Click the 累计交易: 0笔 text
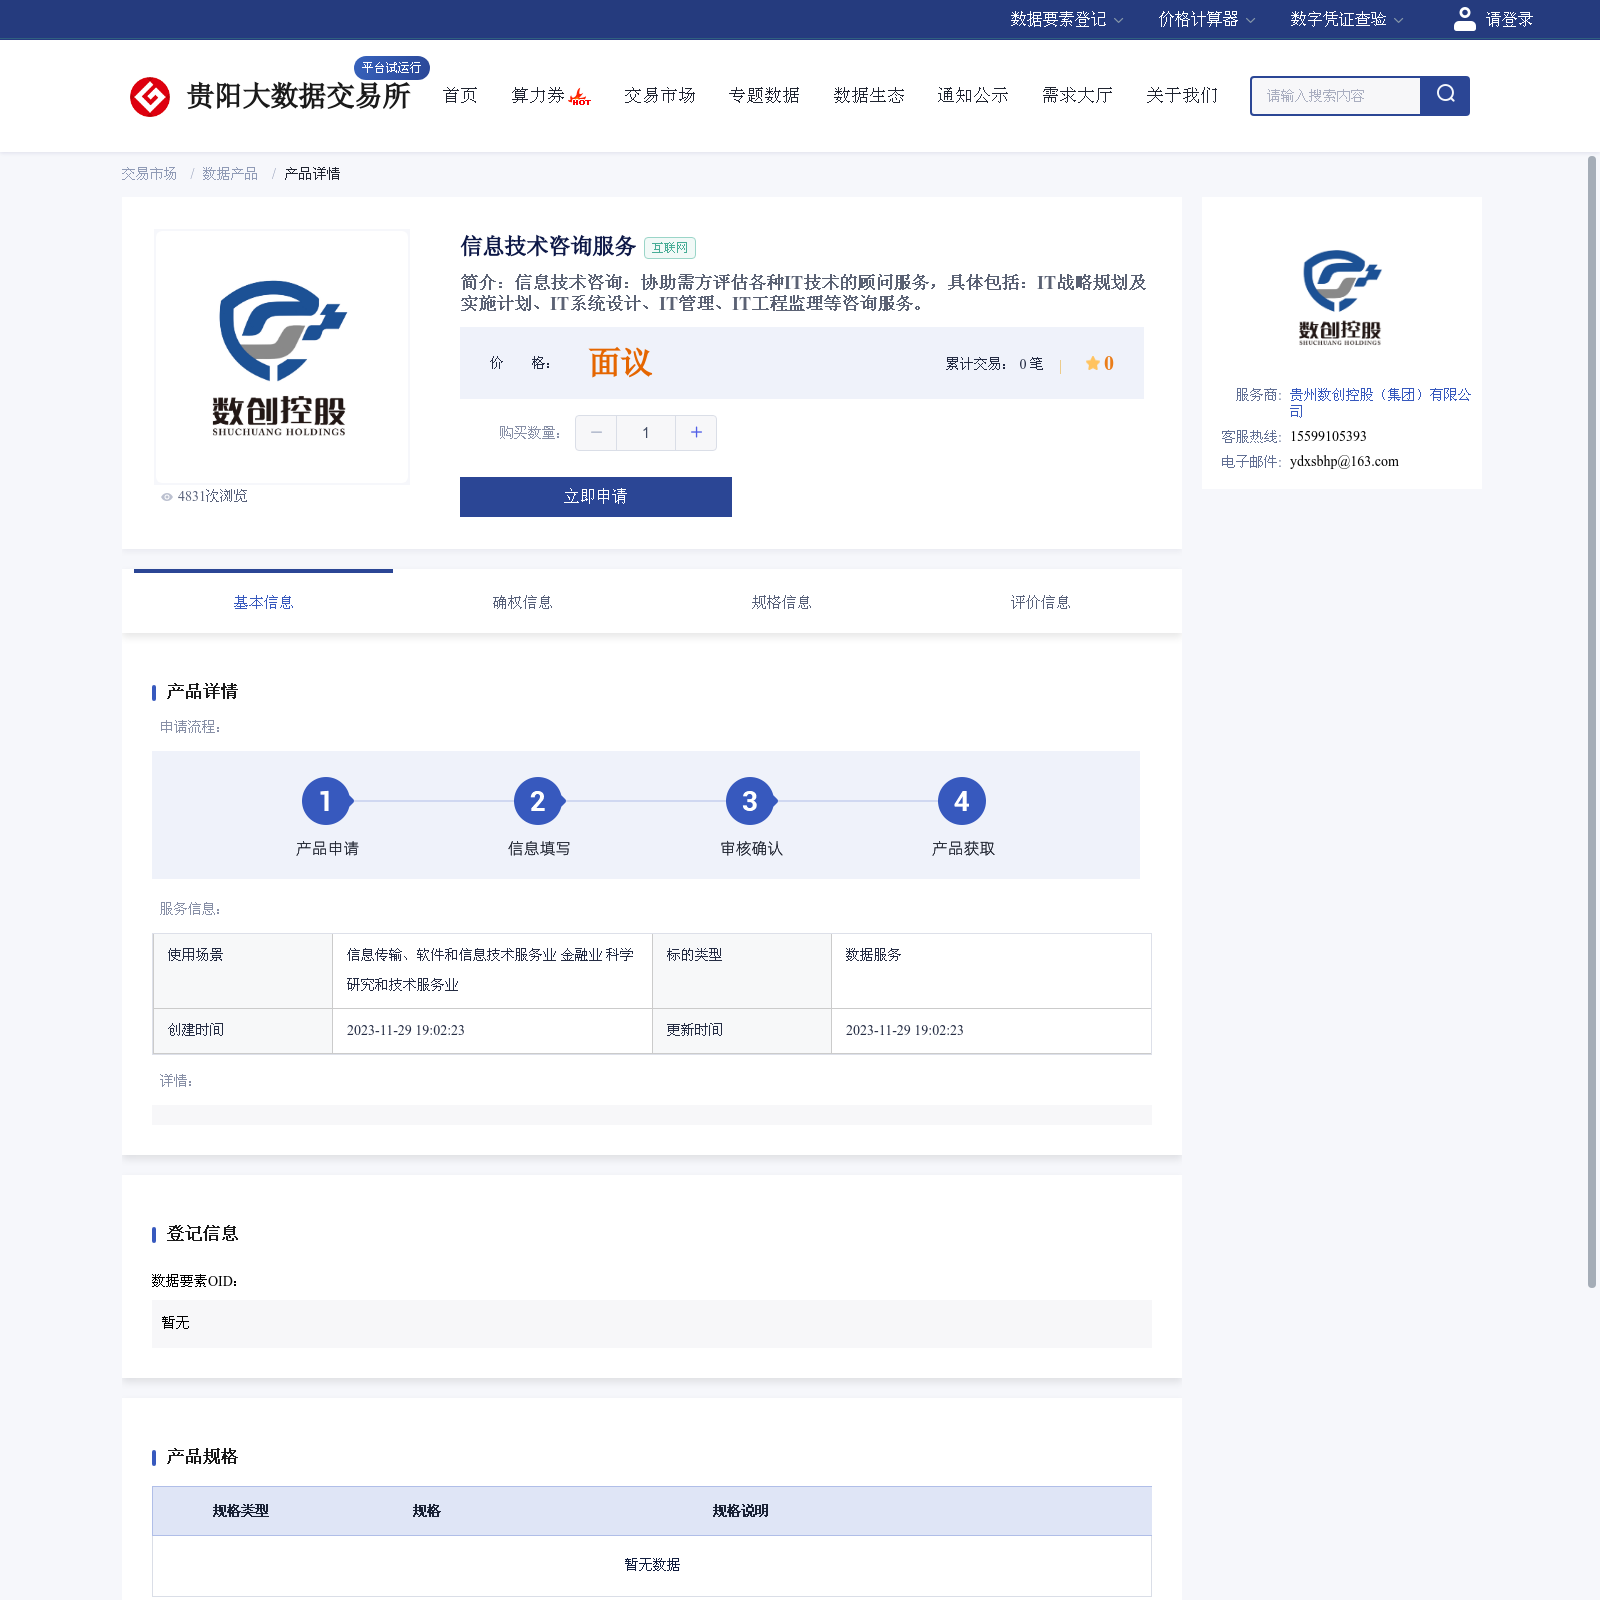 (994, 364)
